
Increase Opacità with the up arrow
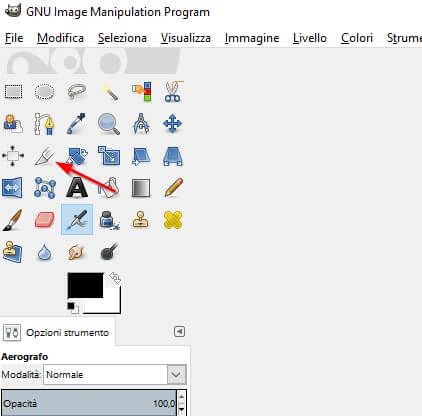pos(181,397)
